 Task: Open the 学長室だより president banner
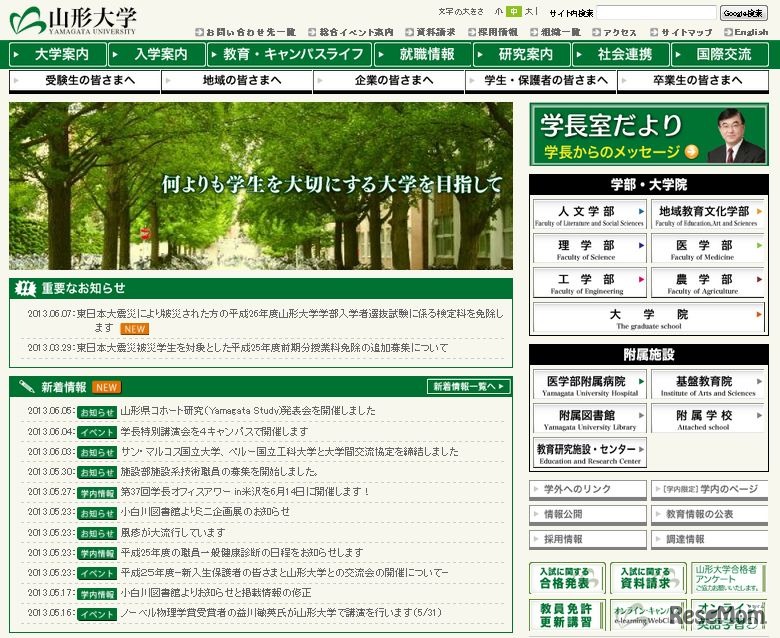pyautogui.click(x=649, y=134)
